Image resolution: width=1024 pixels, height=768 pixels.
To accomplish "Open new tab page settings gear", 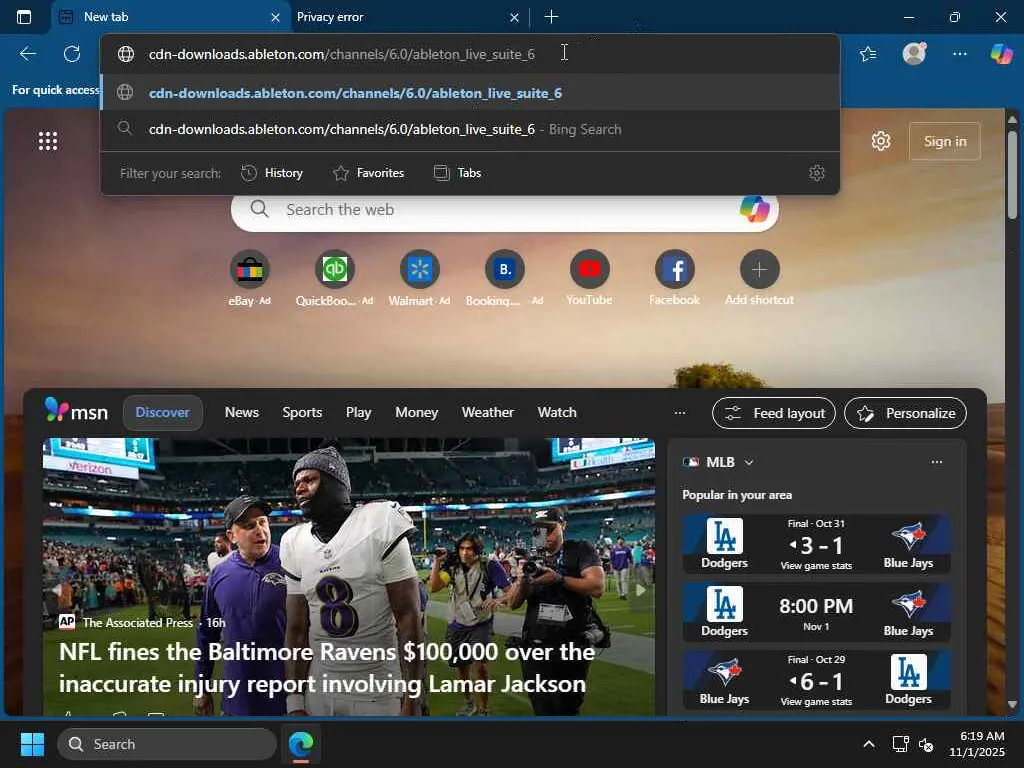I will coord(880,141).
